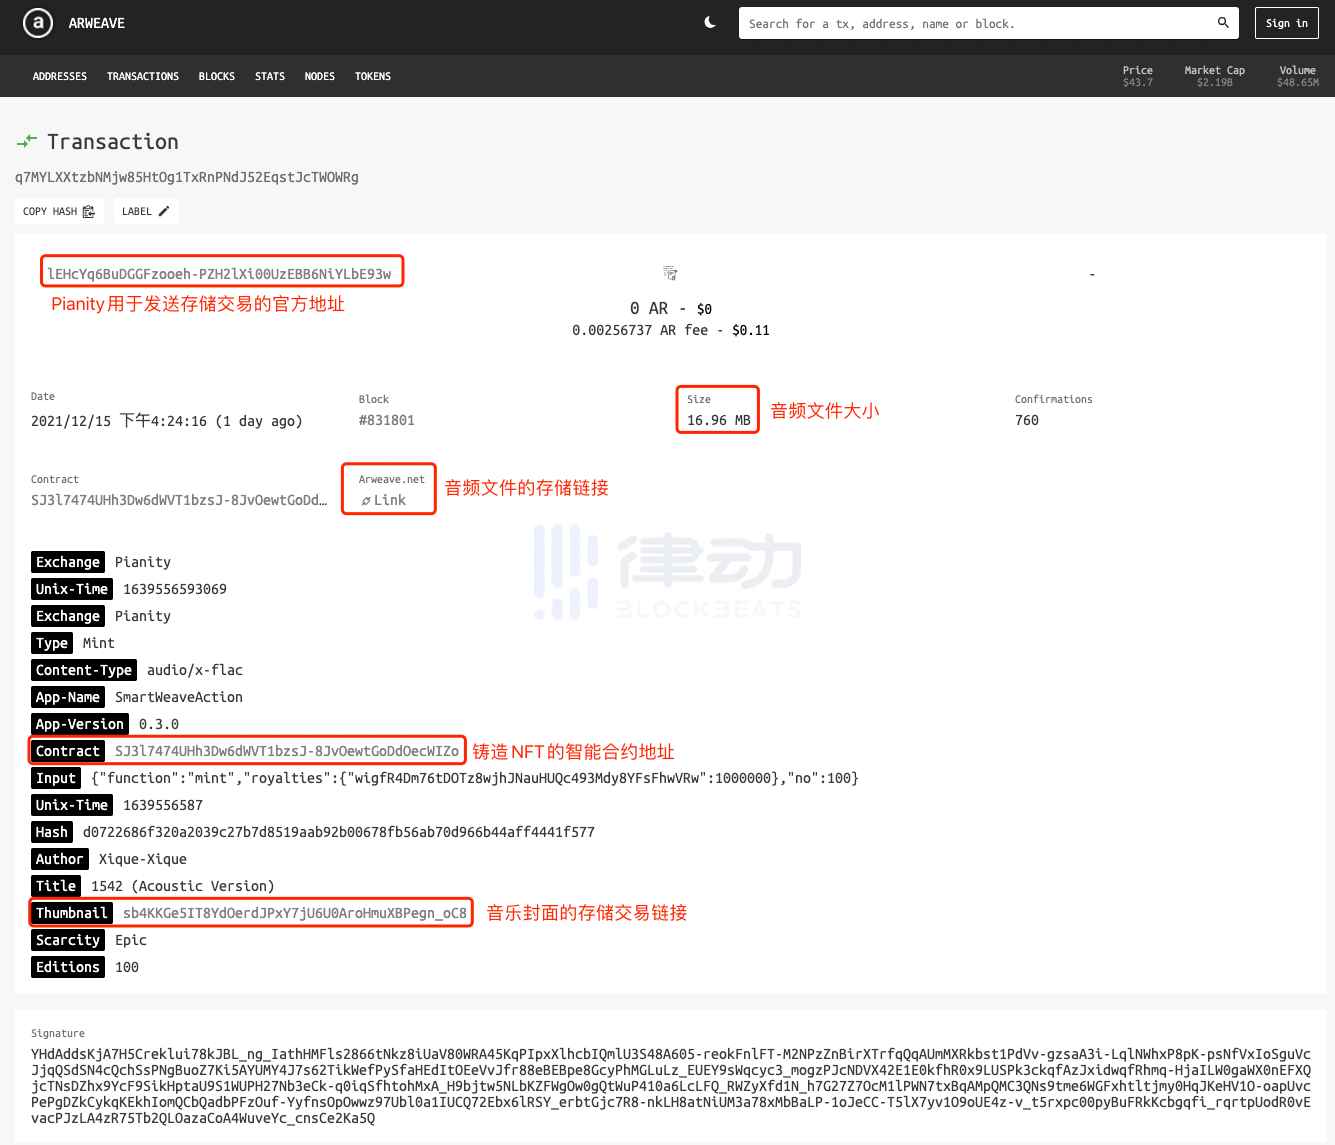Open the Tokens menu
The image size is (1335, 1145).
pos(373,76)
